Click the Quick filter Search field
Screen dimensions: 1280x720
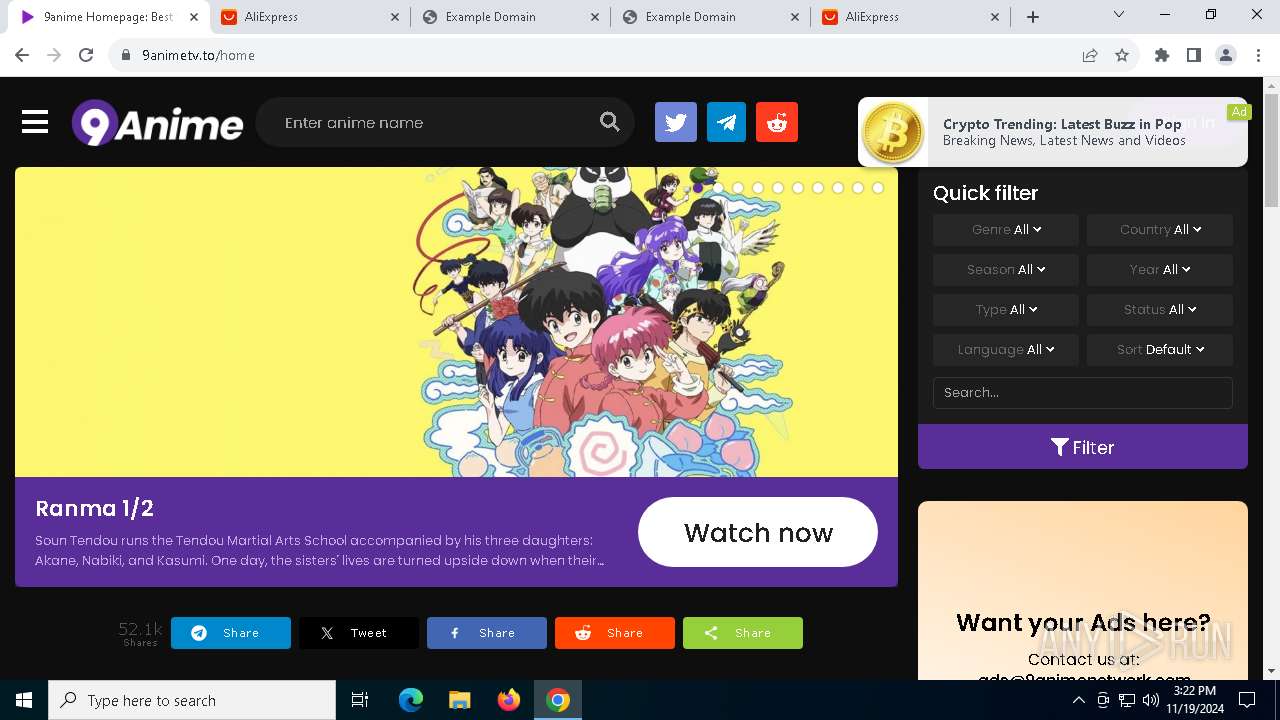(1083, 392)
